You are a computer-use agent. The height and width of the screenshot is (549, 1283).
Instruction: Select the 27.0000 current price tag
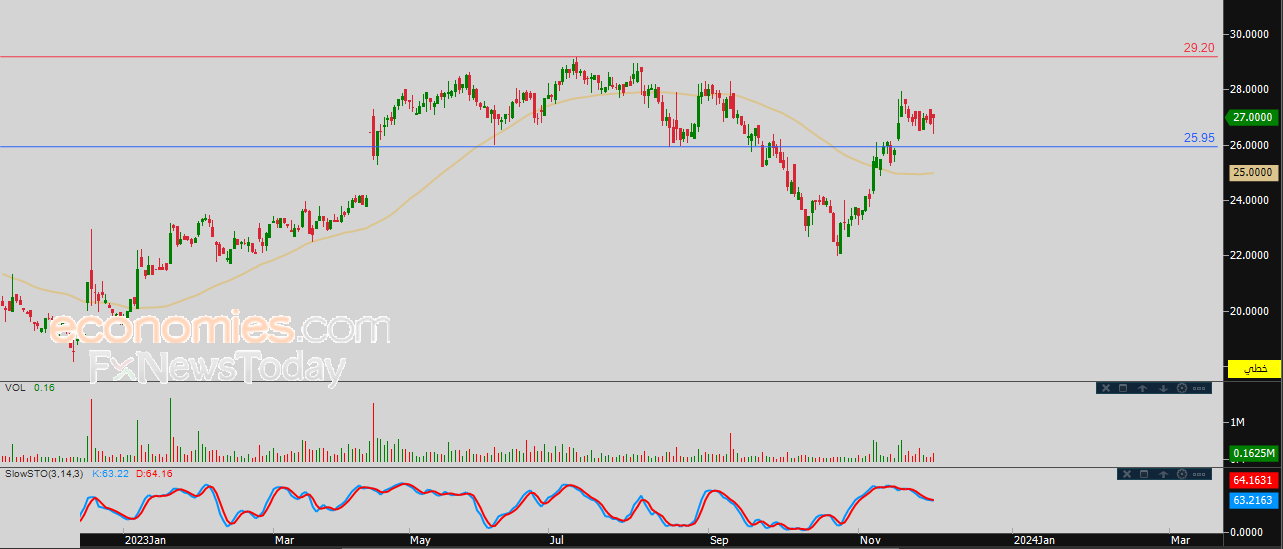point(1252,117)
